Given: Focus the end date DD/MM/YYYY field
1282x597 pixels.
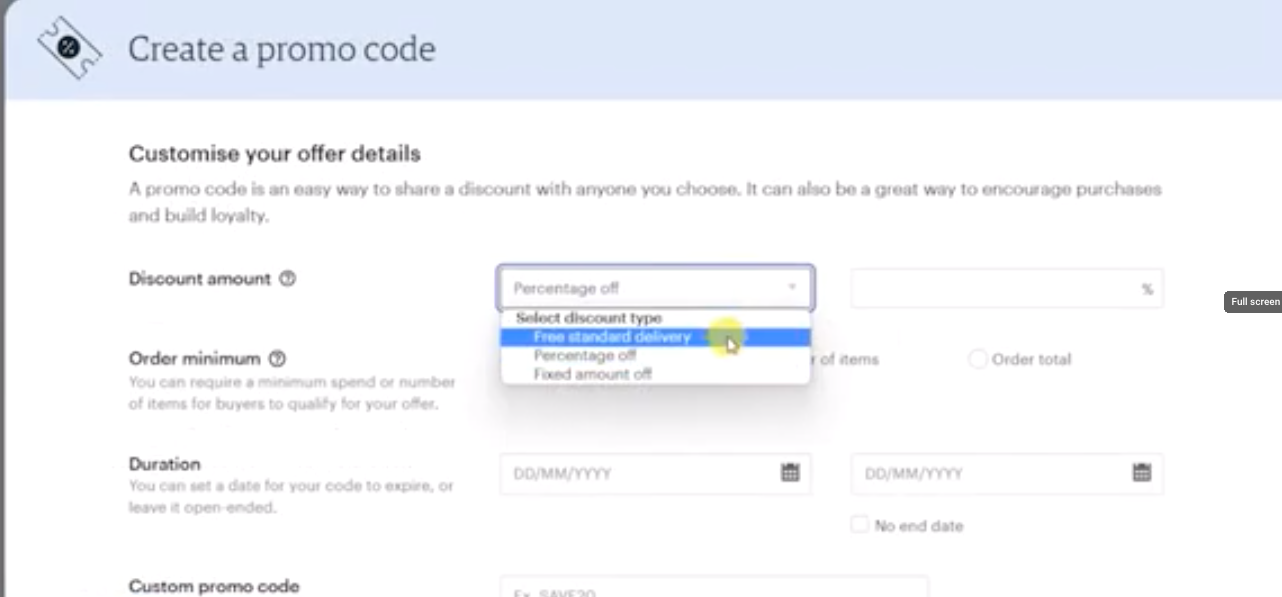Looking at the screenshot, I should [990, 473].
